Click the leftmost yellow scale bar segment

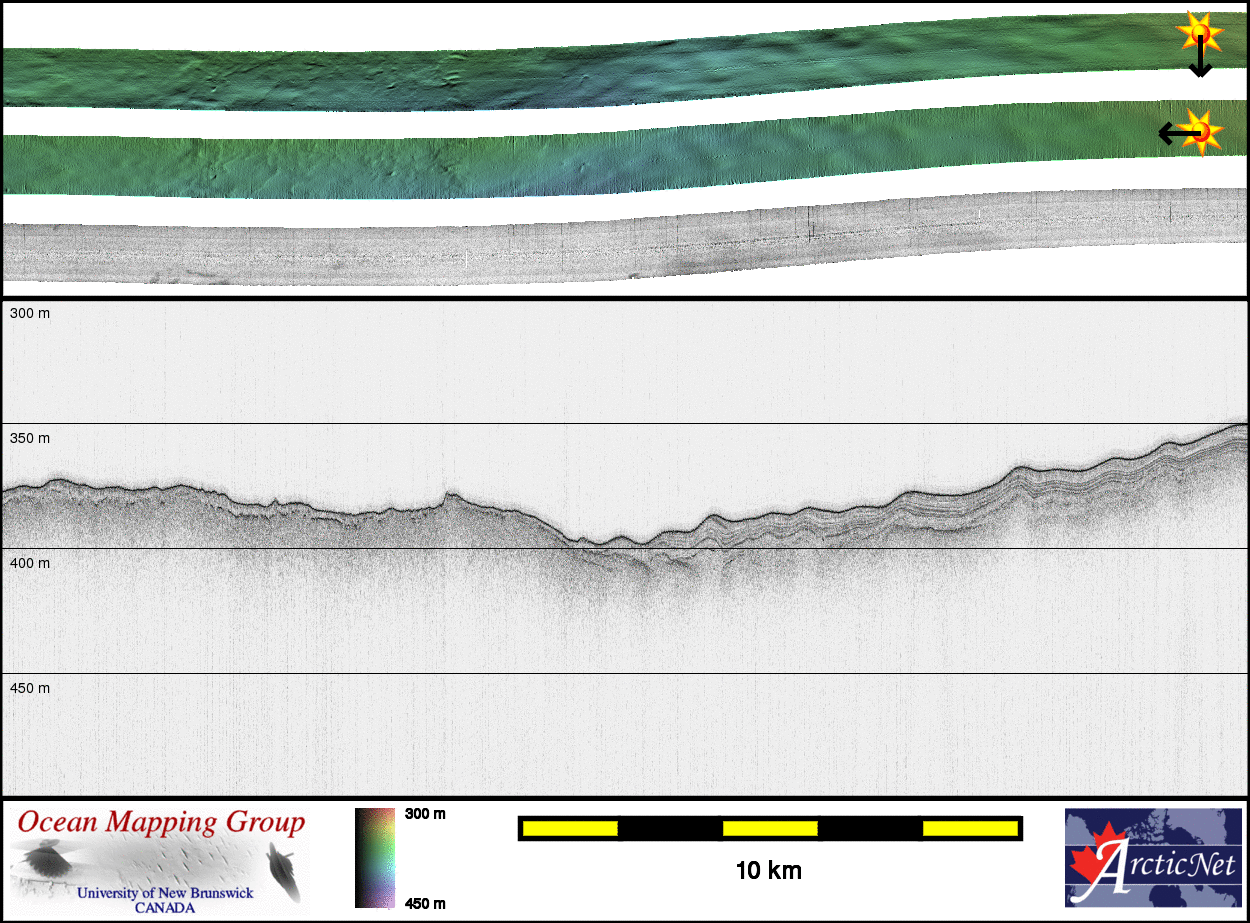point(570,828)
